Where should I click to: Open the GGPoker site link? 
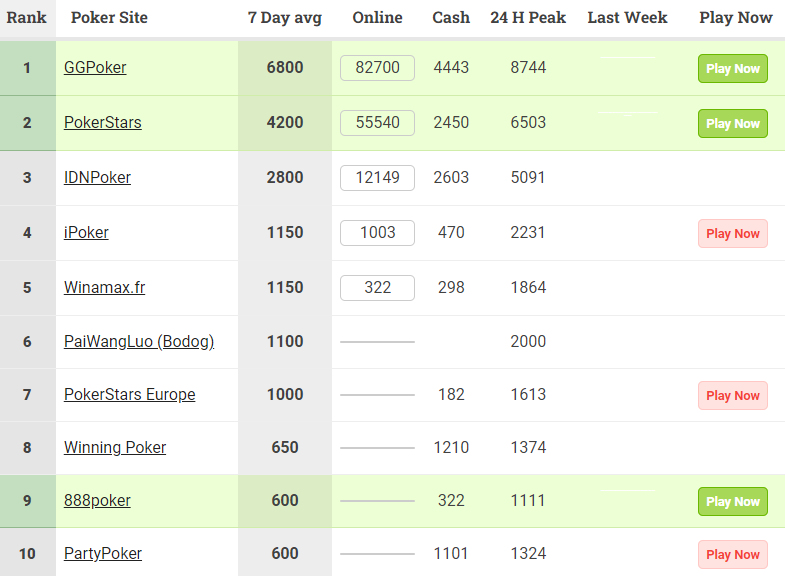coord(95,68)
